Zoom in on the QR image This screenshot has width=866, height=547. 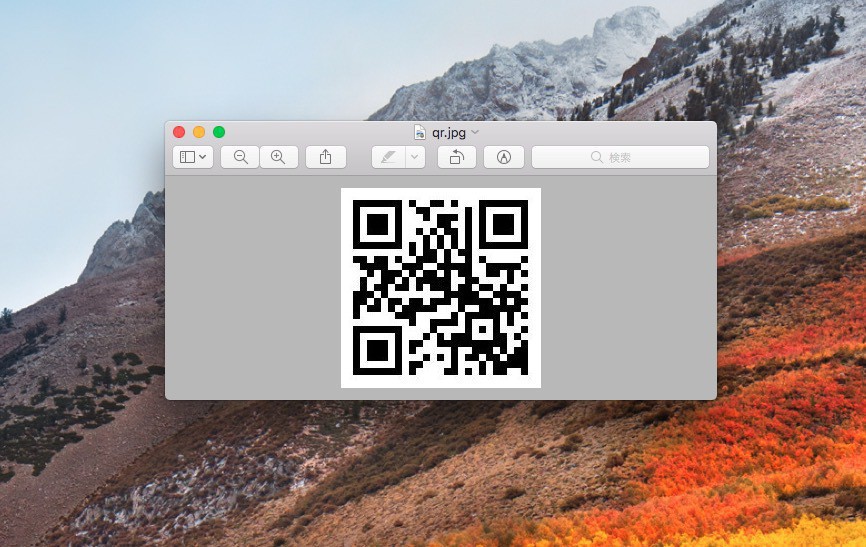click(x=278, y=157)
